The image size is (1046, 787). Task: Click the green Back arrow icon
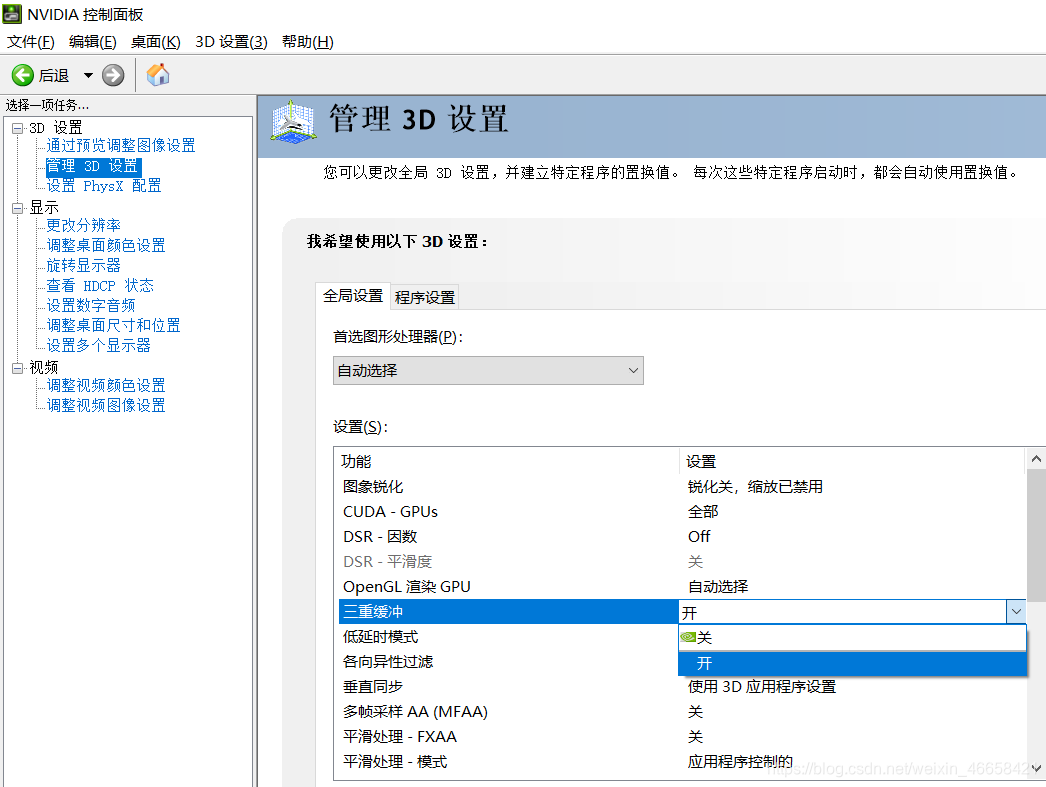(x=23, y=75)
